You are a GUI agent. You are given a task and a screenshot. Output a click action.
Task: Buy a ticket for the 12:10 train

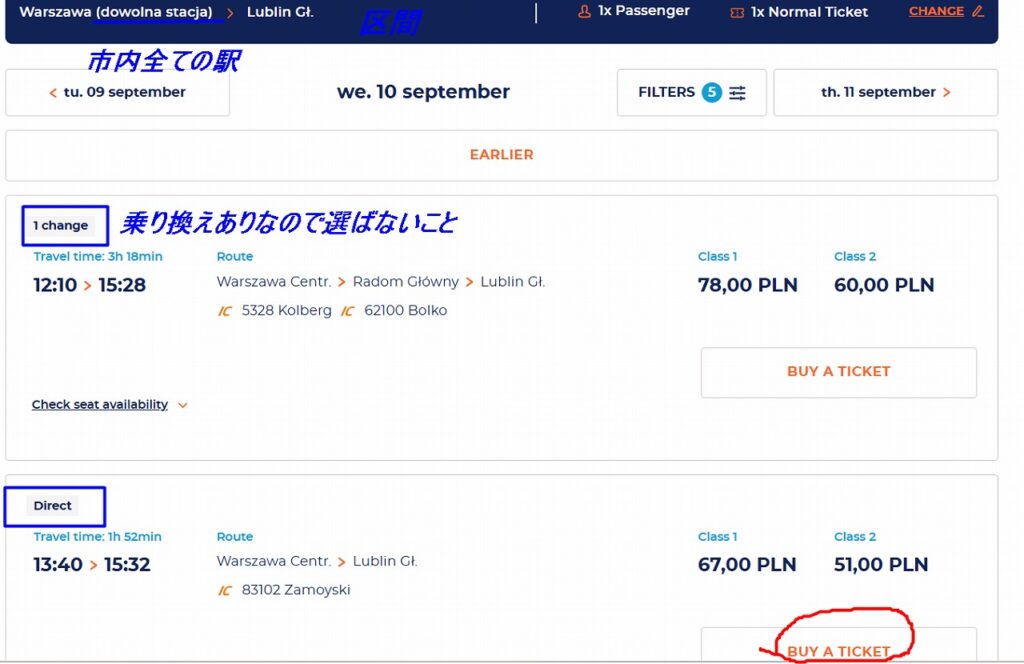coord(838,372)
